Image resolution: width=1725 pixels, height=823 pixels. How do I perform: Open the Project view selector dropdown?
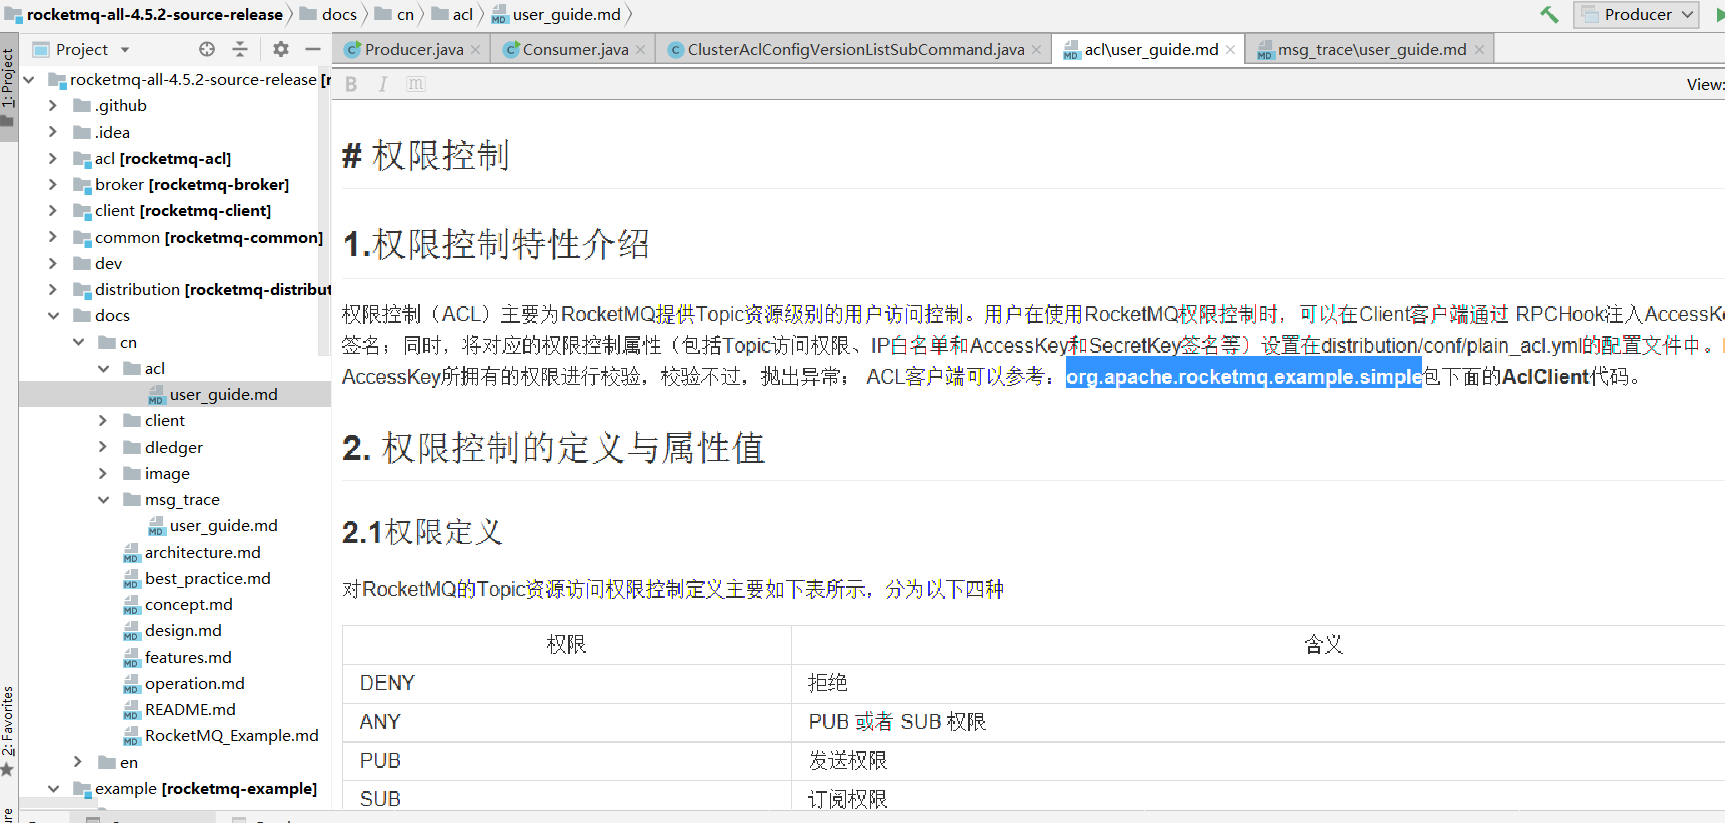82,49
